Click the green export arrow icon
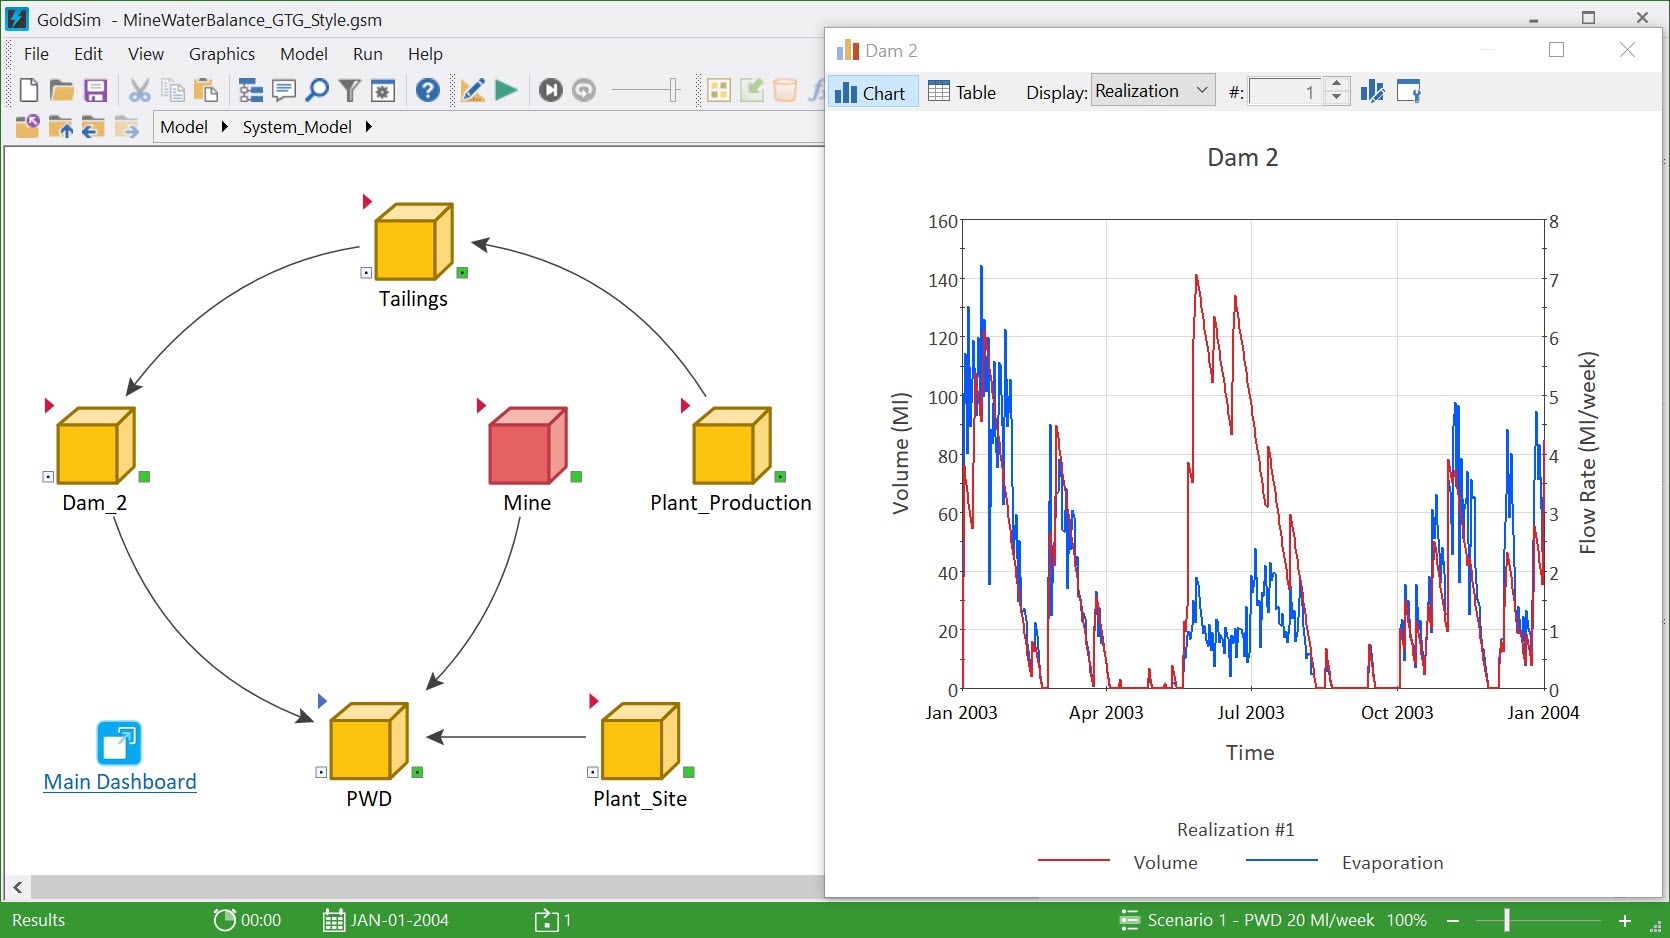This screenshot has width=1670, height=938. click(752, 91)
